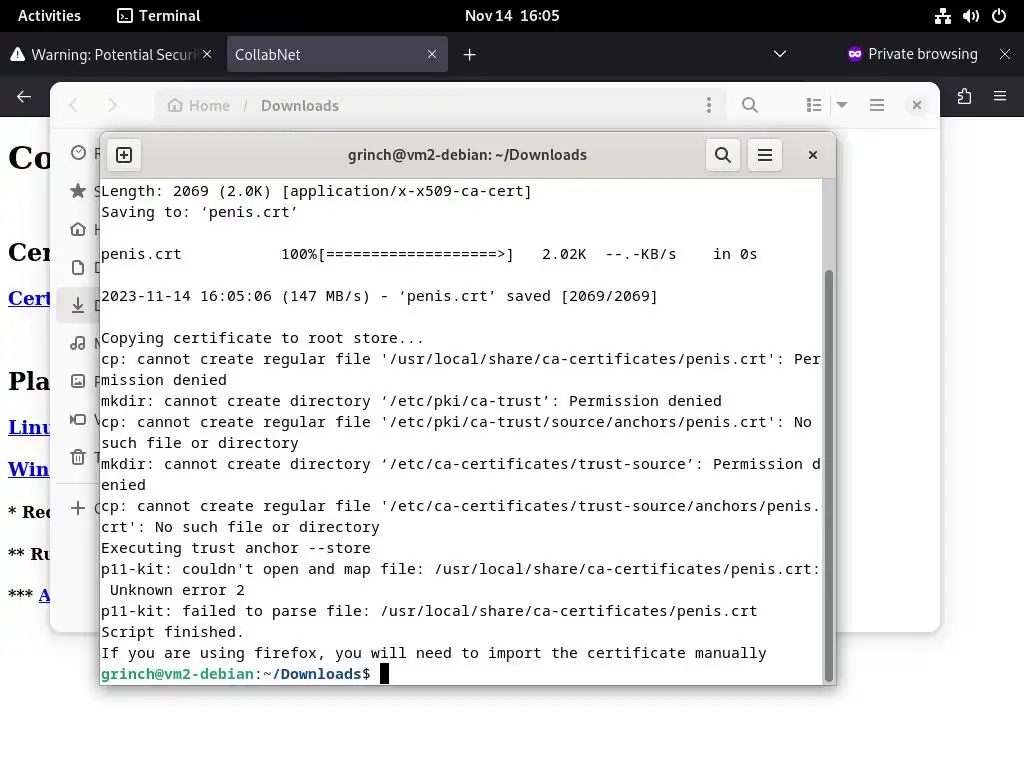1024x768 pixels.
Task: Click the 'Executing trust anchor --store' line
Action: pos(235,548)
